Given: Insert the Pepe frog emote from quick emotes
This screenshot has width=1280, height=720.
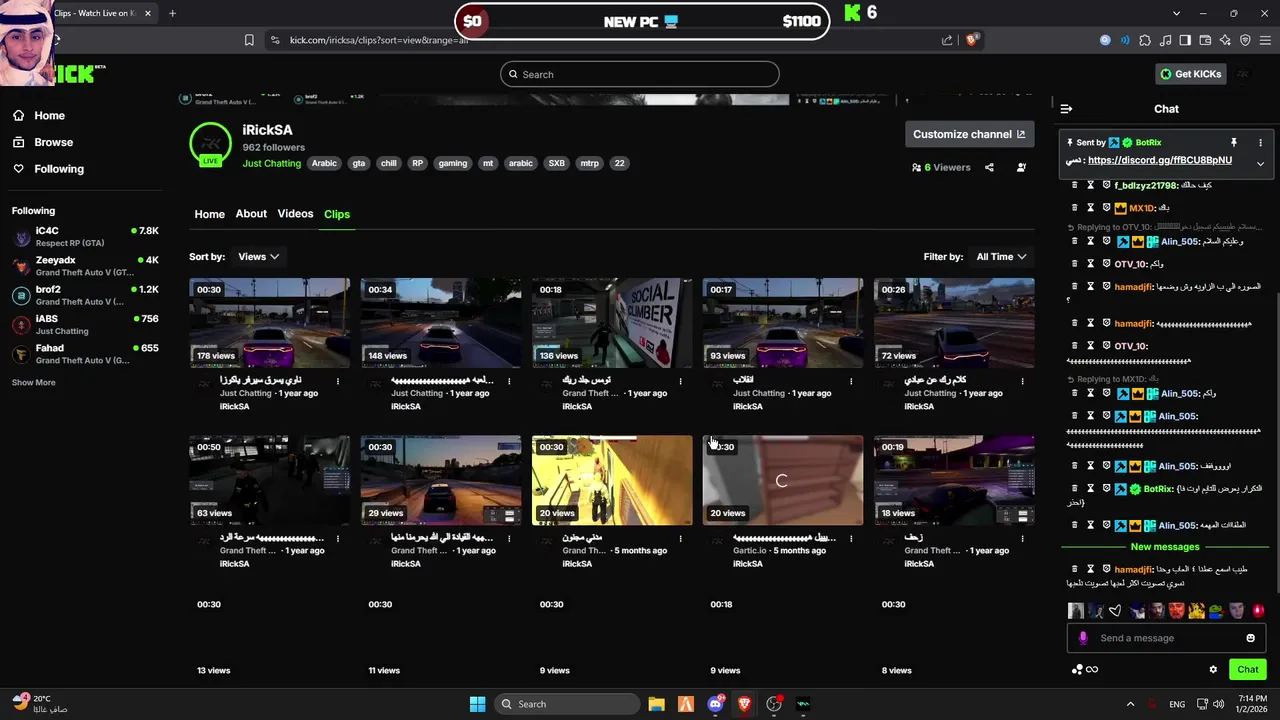Looking at the screenshot, I should 1217,611.
